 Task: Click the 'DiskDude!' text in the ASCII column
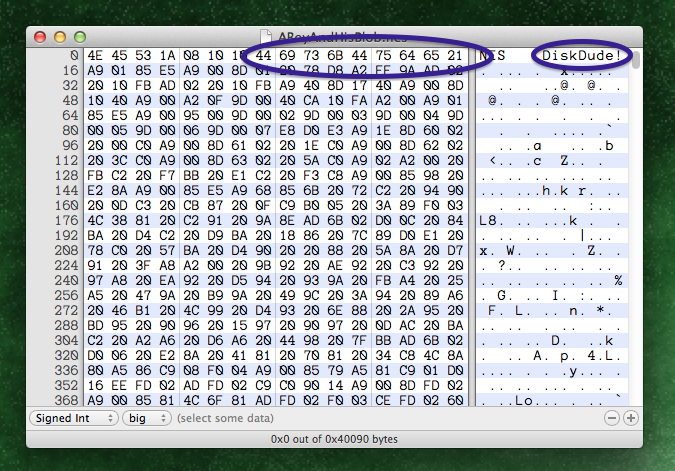[581, 56]
